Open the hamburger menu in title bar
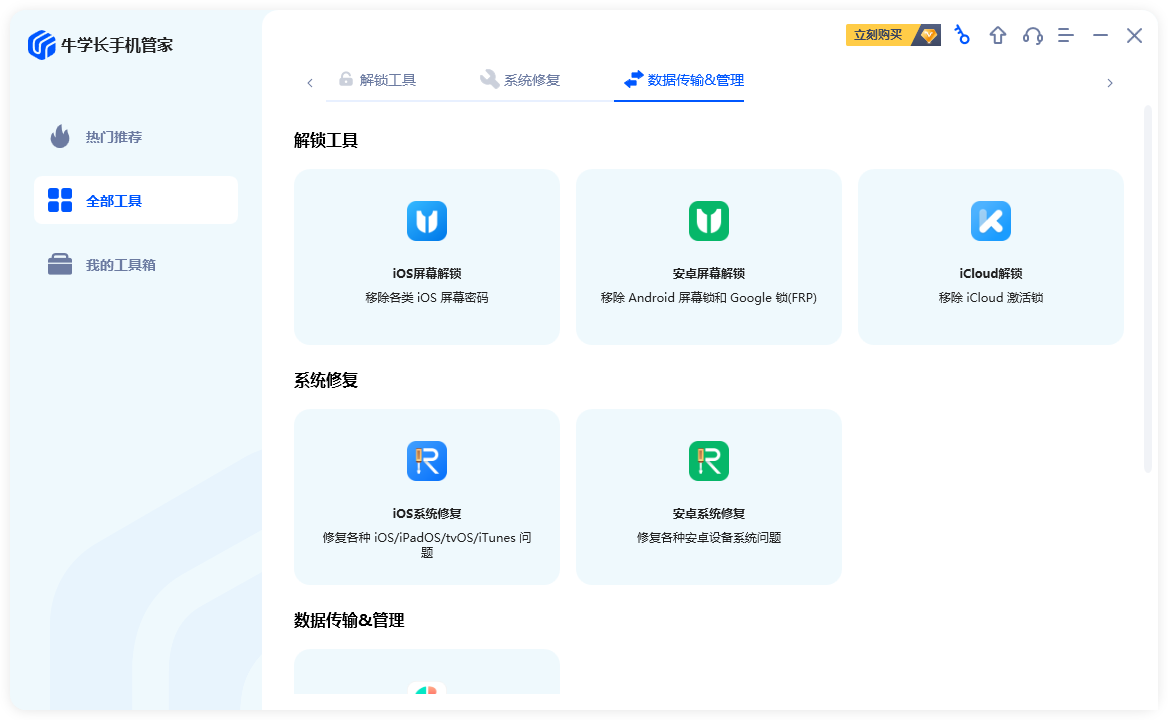 click(1066, 36)
